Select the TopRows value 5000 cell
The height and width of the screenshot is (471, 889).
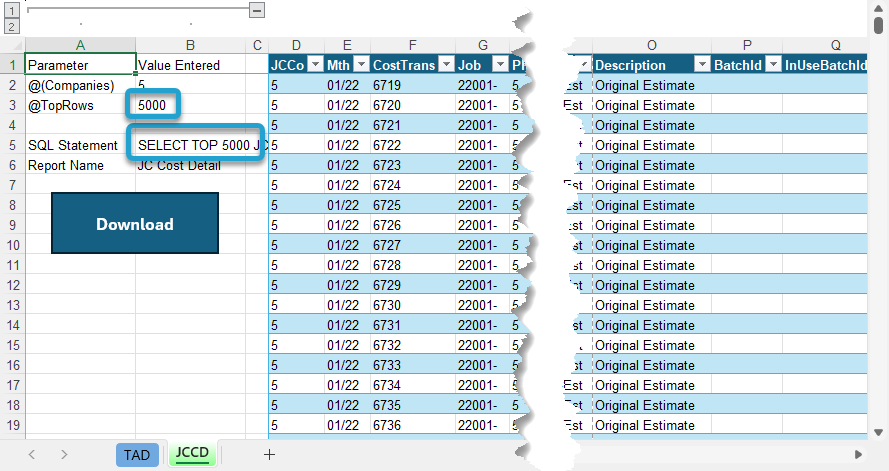[190, 105]
